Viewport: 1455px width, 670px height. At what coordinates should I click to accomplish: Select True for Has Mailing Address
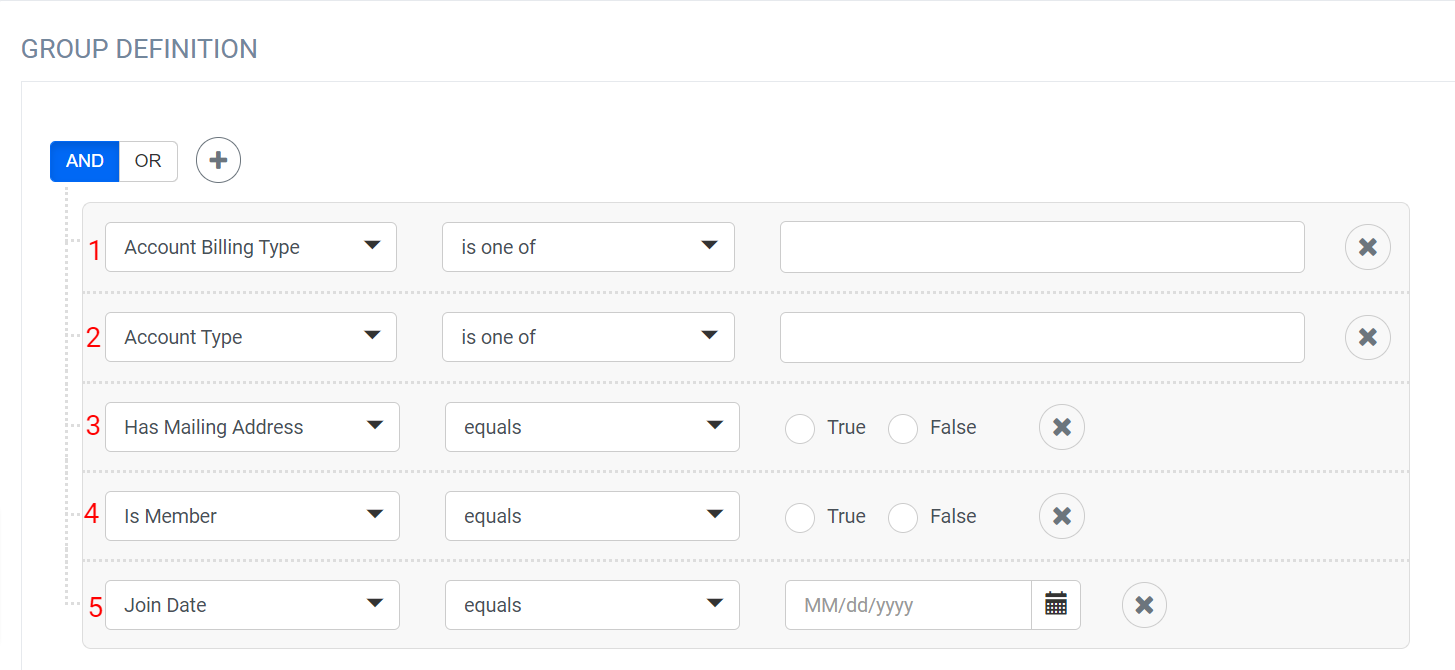[800, 428]
